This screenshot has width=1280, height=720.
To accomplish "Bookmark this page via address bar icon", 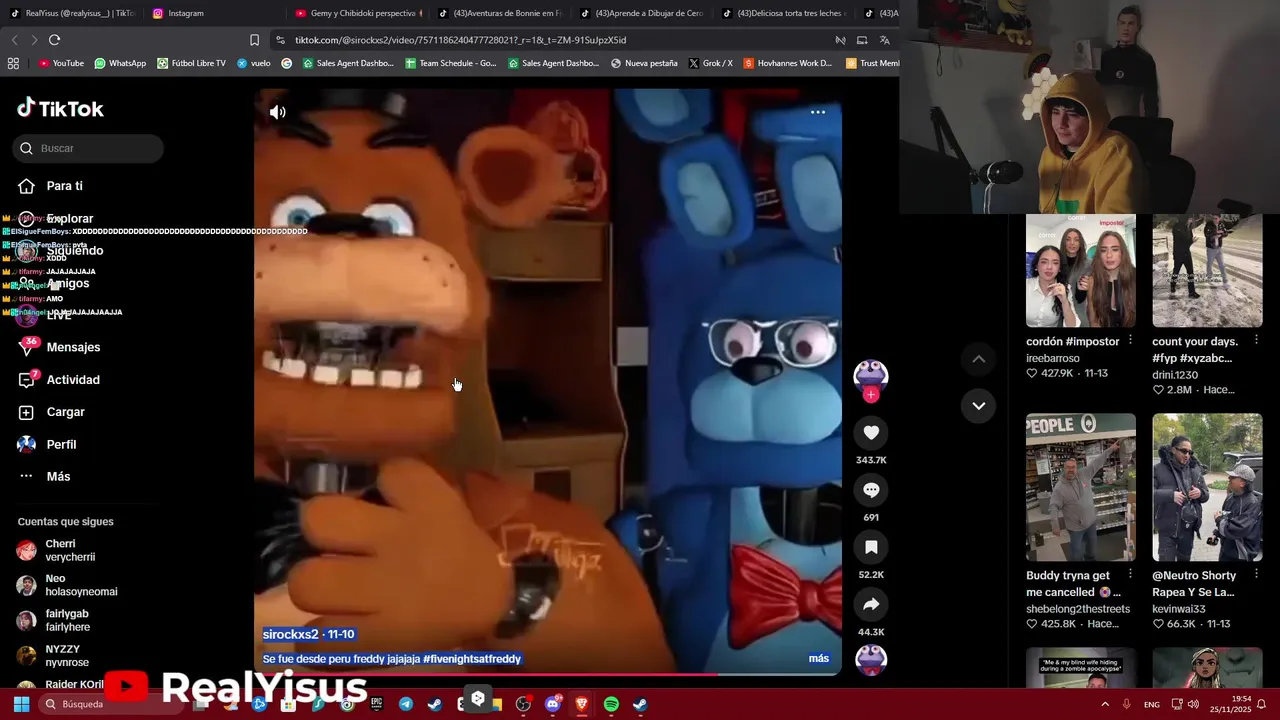I will pyautogui.click(x=254, y=40).
